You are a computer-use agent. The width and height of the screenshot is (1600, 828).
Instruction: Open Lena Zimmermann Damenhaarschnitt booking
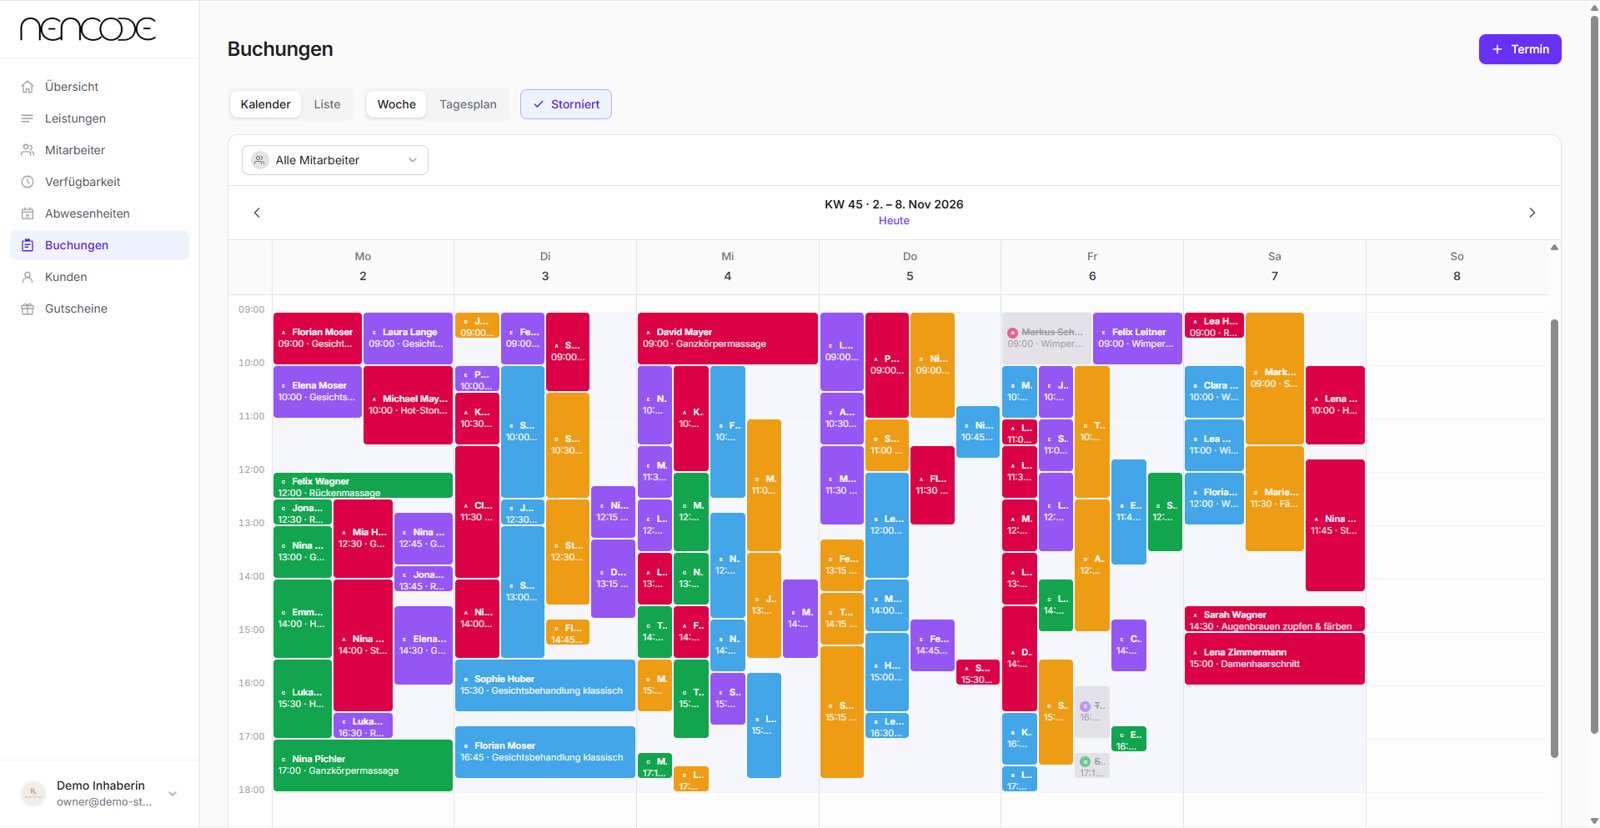tap(1275, 659)
